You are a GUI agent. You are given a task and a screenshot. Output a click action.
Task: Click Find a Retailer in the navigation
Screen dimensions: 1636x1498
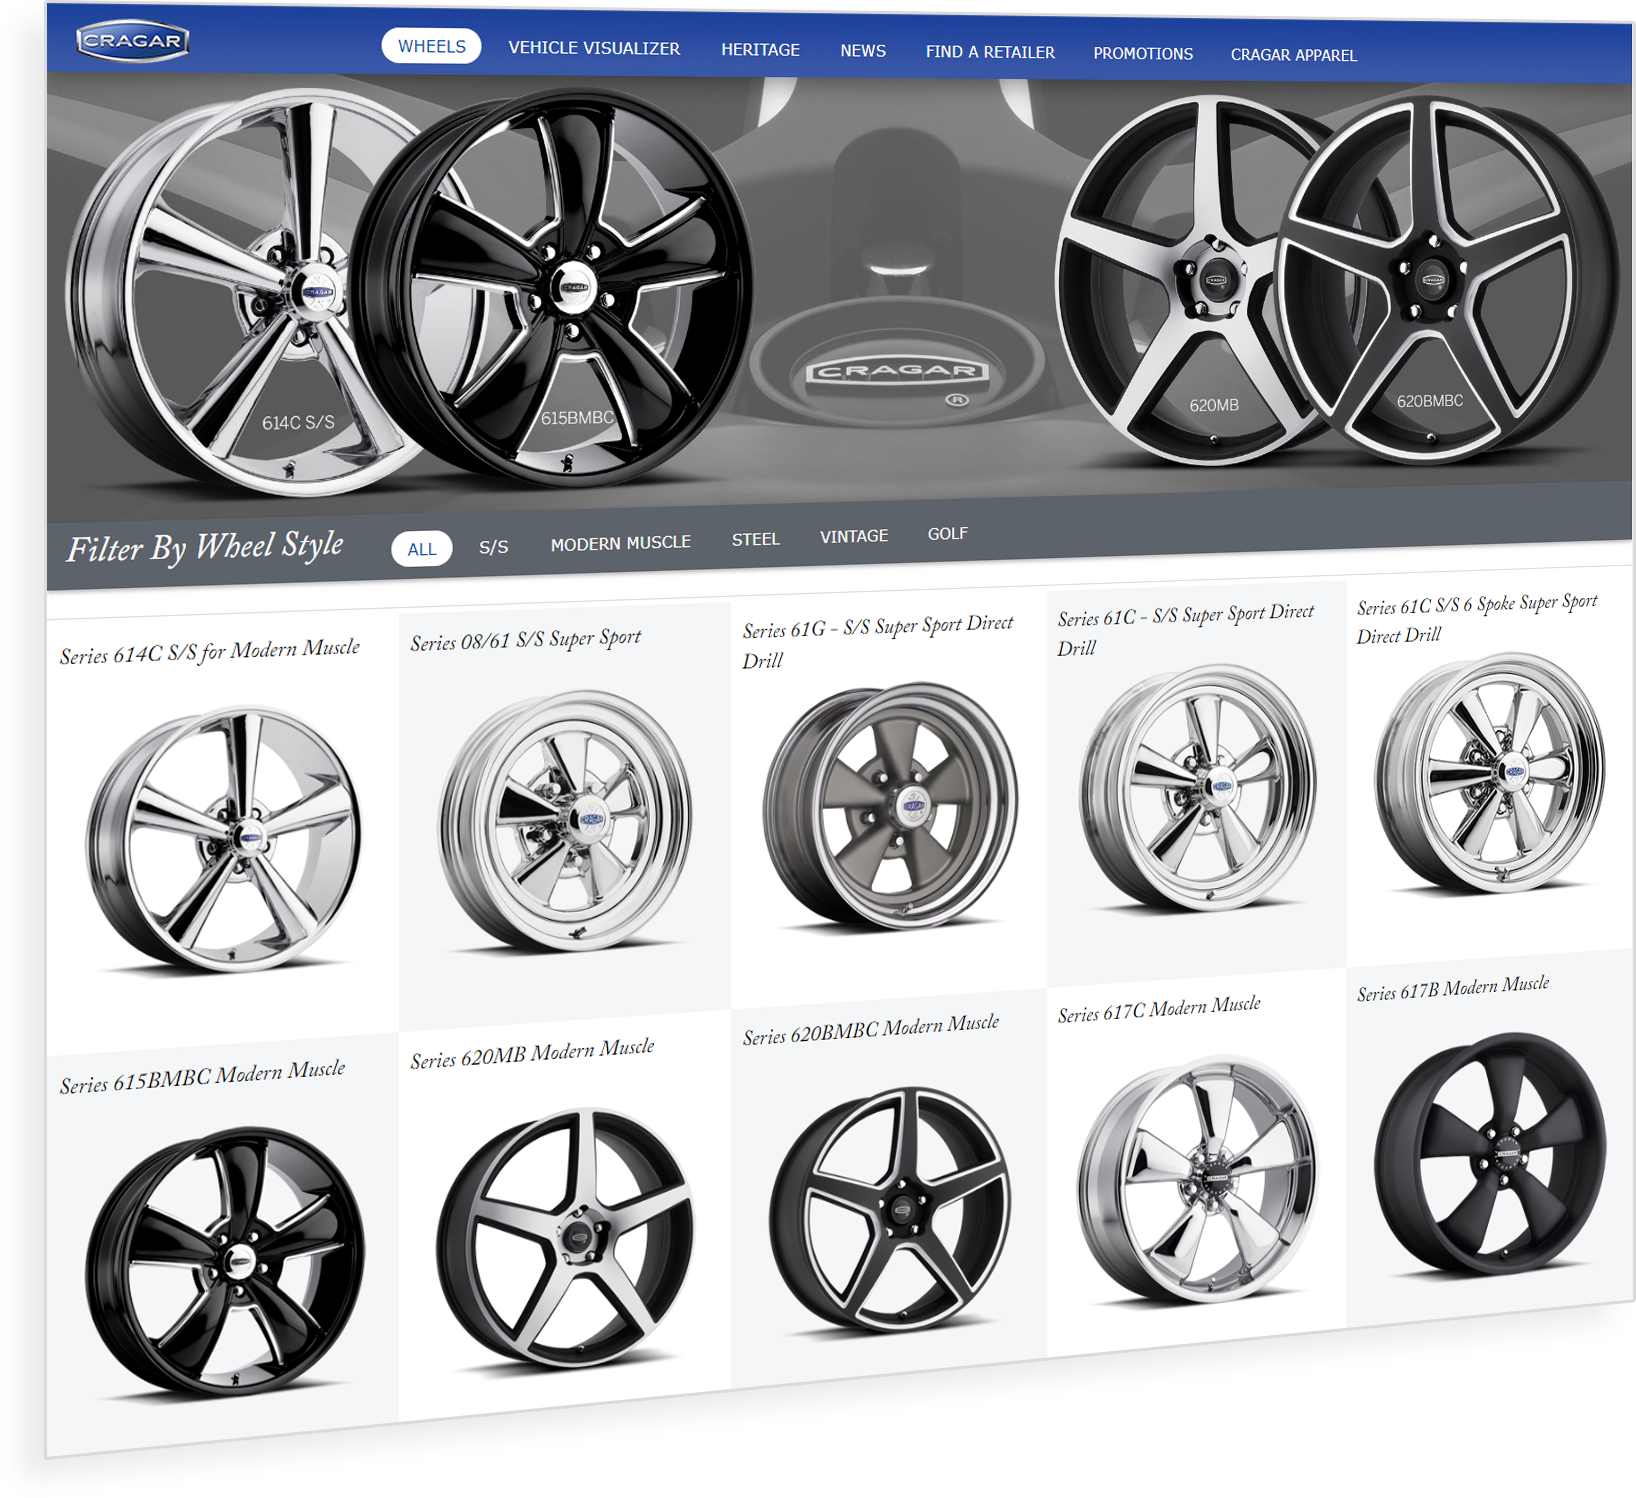point(990,52)
